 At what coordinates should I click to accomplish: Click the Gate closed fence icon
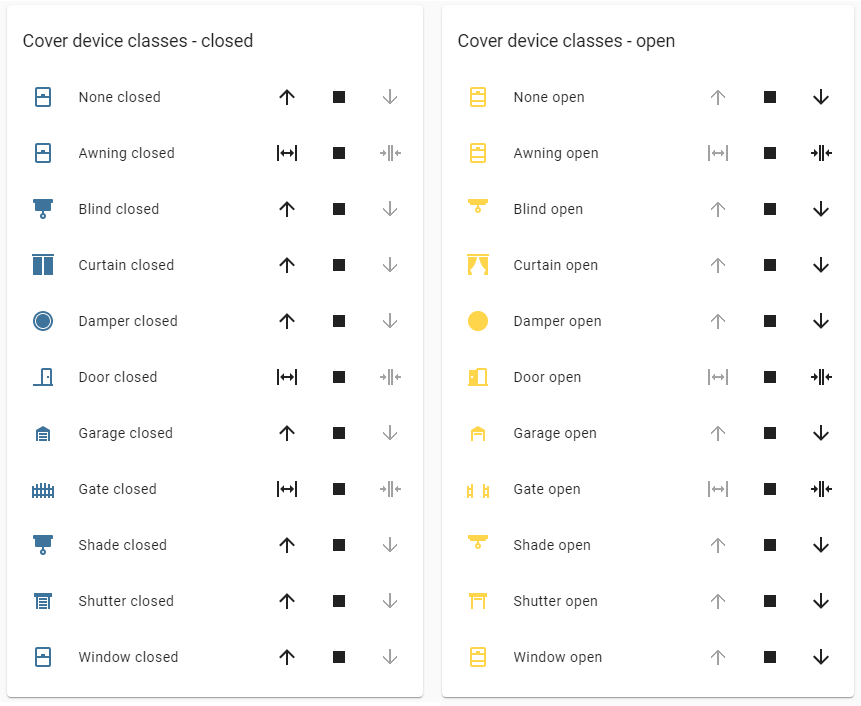pos(42,489)
